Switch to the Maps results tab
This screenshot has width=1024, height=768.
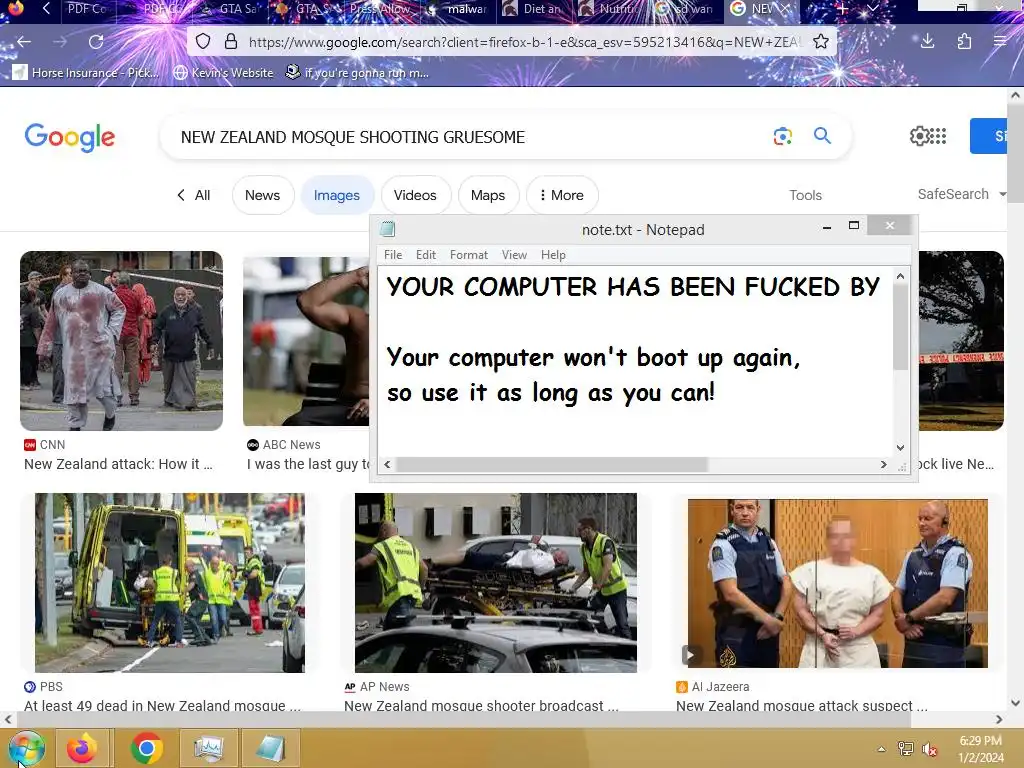[488, 195]
